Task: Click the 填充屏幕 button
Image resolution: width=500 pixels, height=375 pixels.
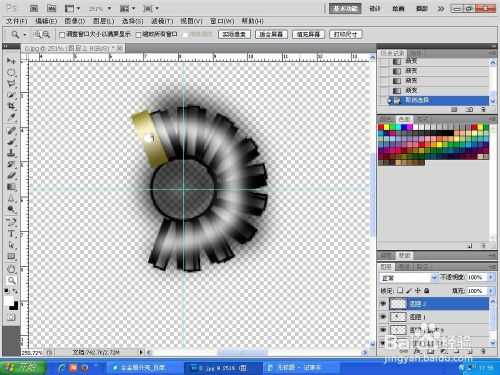Action: 308,34
